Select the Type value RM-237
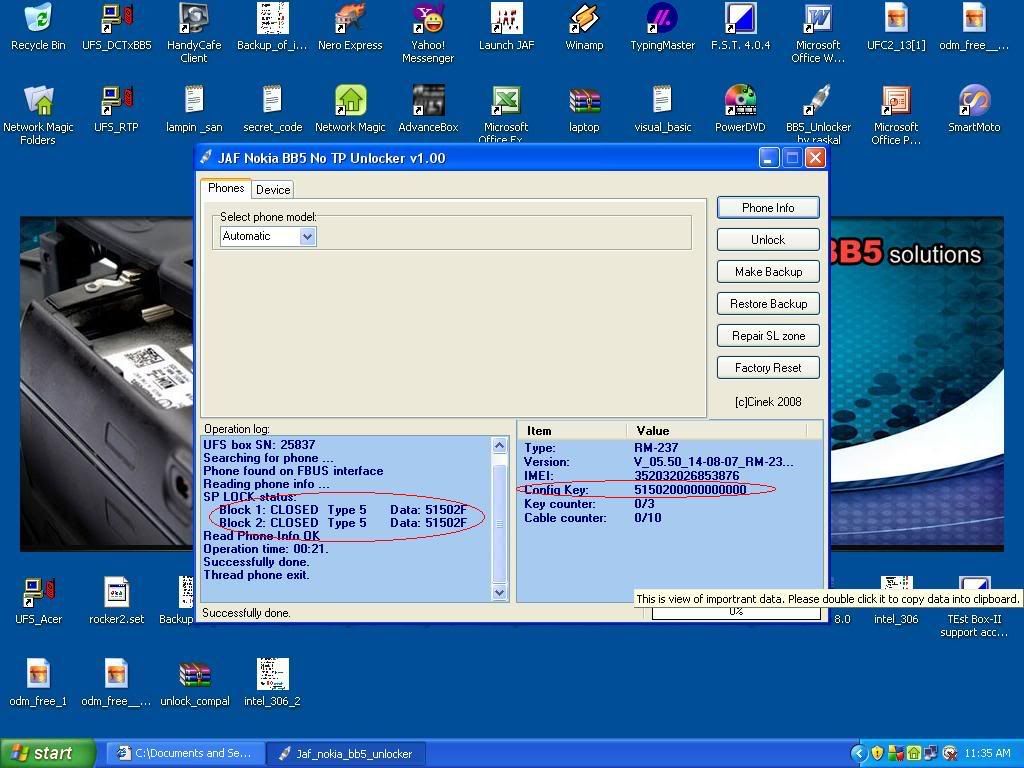Screen dimensions: 1024x768 (656, 447)
